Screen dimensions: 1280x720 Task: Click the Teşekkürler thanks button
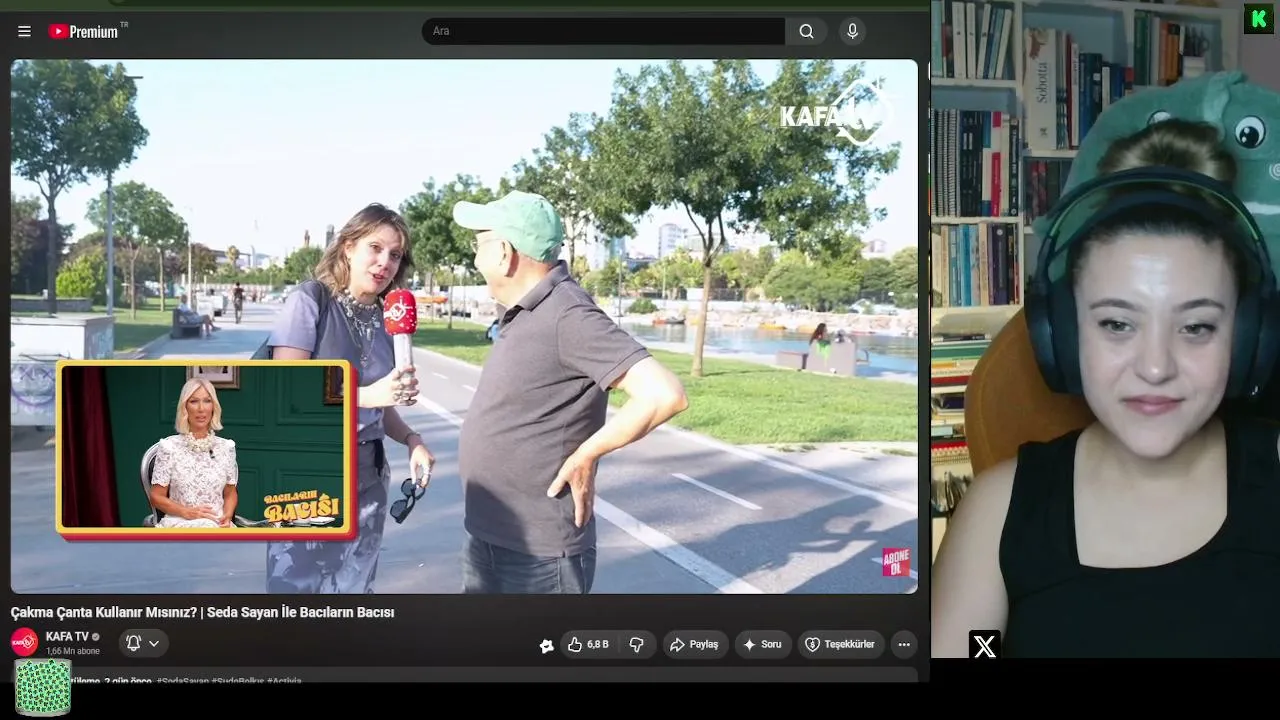pyautogui.click(x=840, y=645)
